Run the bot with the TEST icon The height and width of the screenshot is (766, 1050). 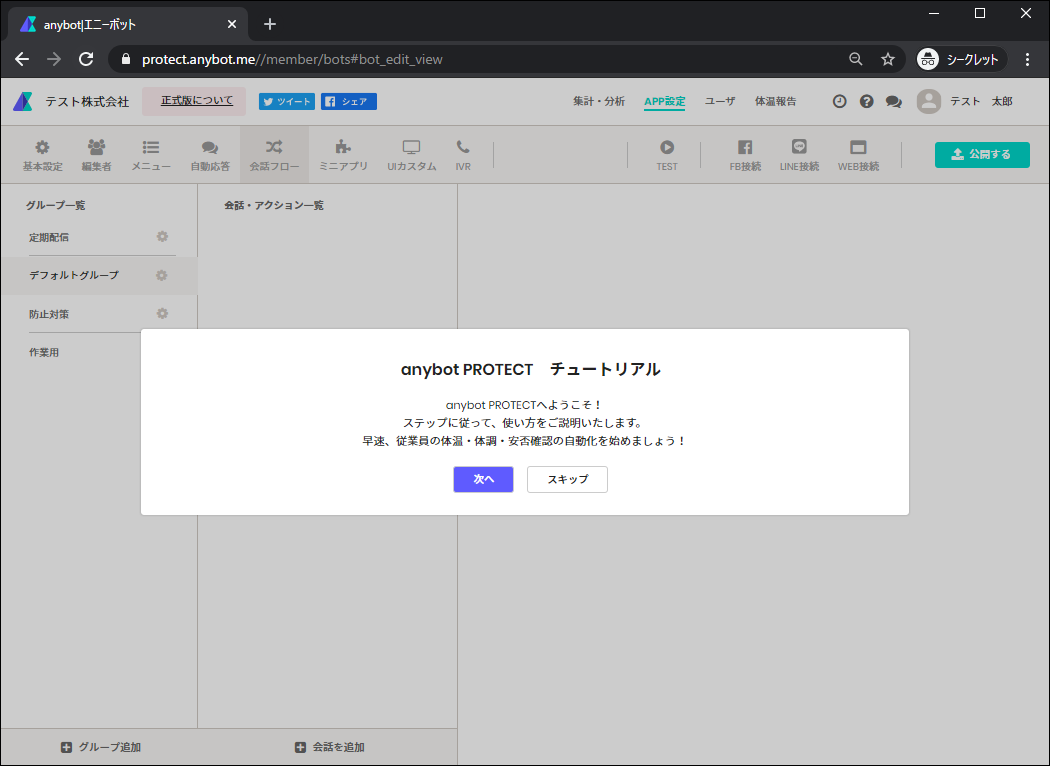coord(666,154)
